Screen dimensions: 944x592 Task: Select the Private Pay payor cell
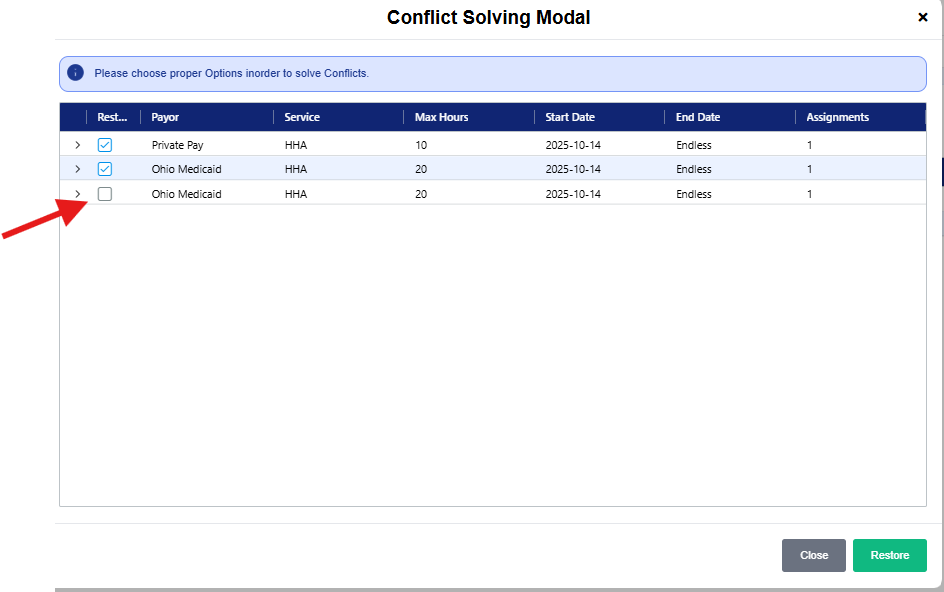tap(178, 145)
